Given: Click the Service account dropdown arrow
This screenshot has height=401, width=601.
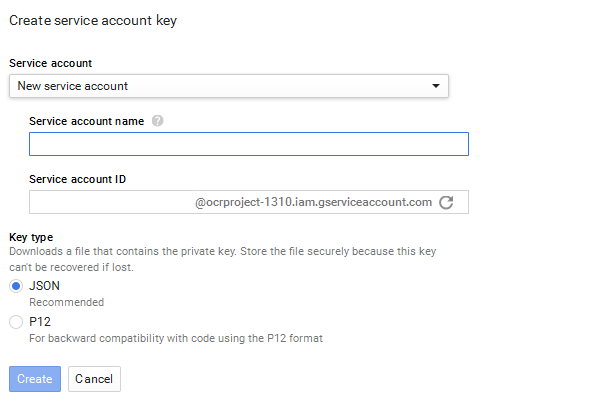Looking at the screenshot, I should click(436, 86).
